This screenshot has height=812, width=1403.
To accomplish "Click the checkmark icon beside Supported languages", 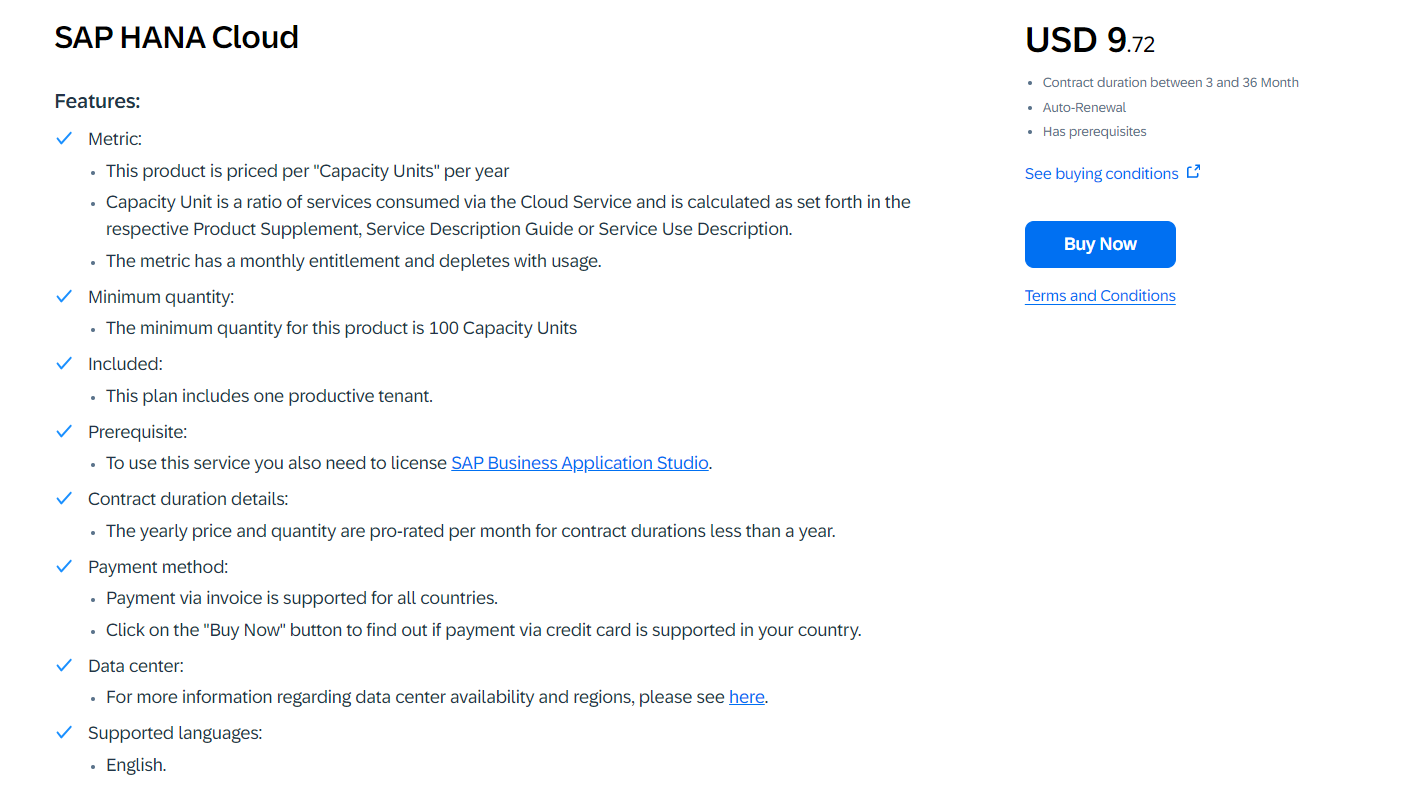I will (x=64, y=732).
